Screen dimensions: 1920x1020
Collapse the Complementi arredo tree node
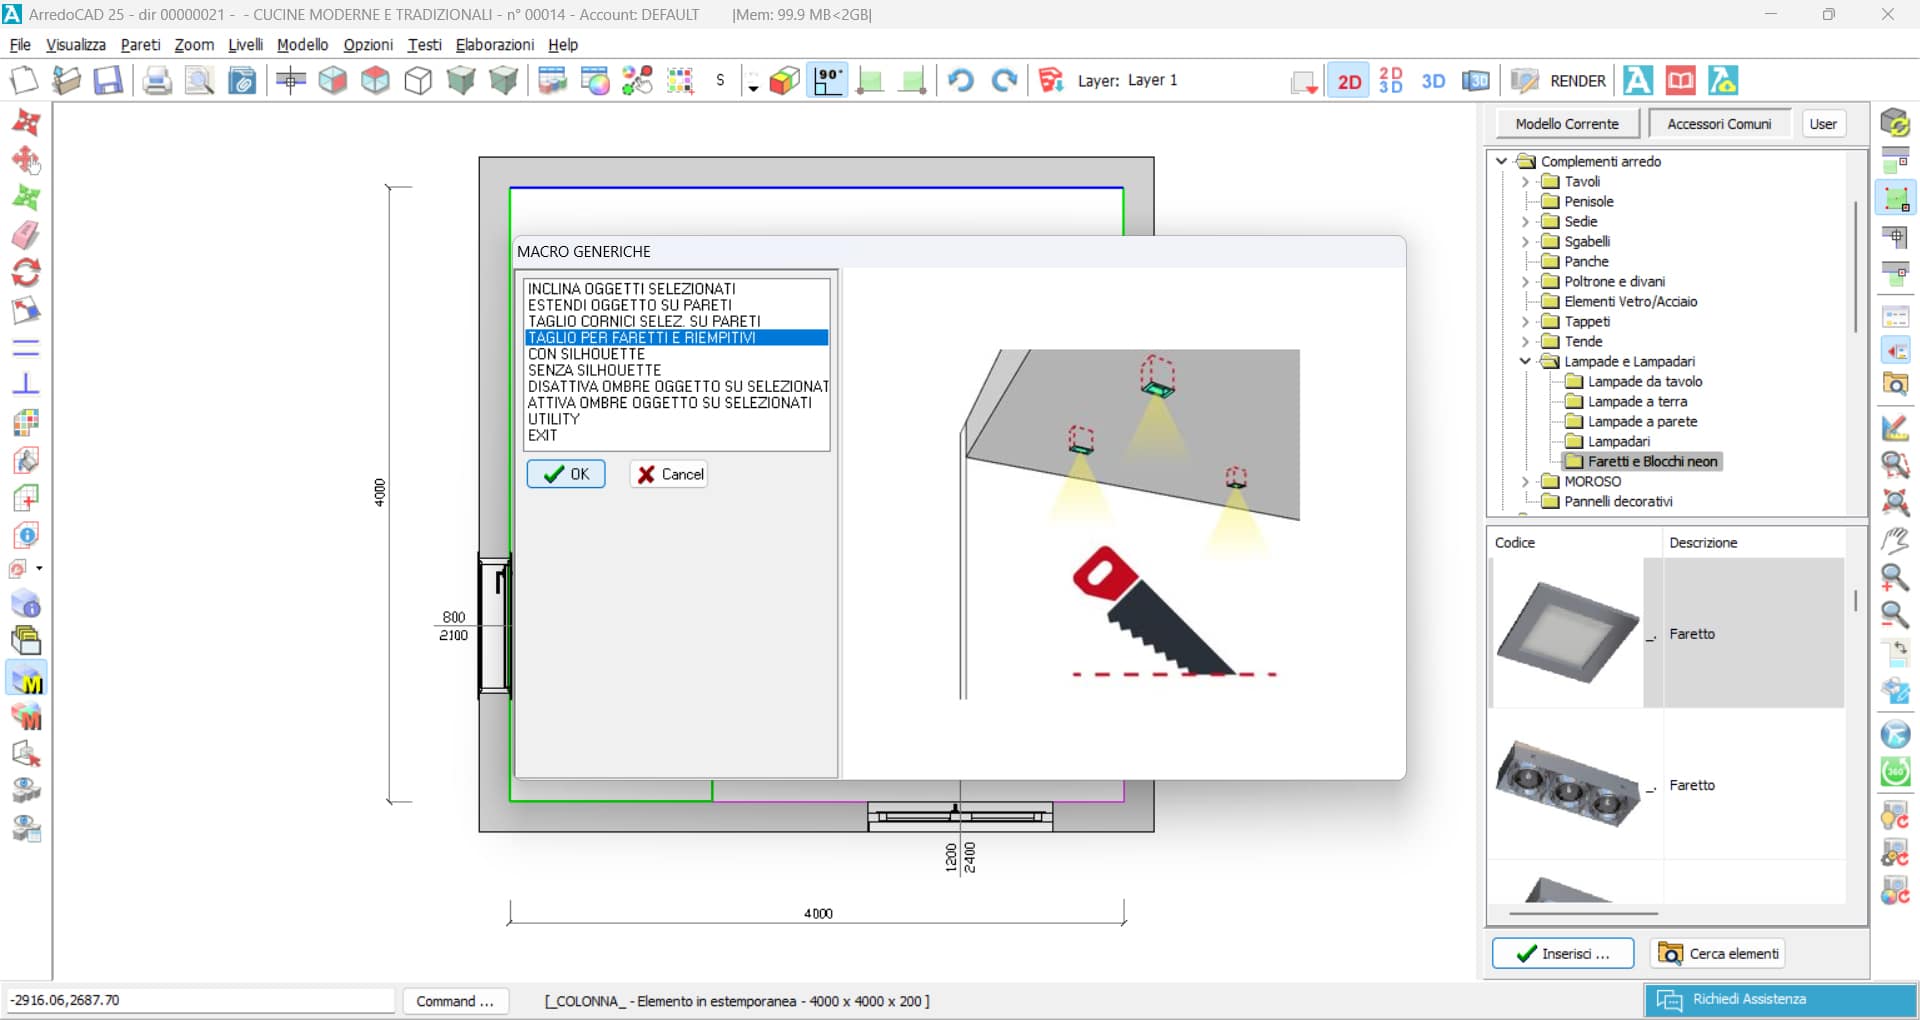(1501, 161)
